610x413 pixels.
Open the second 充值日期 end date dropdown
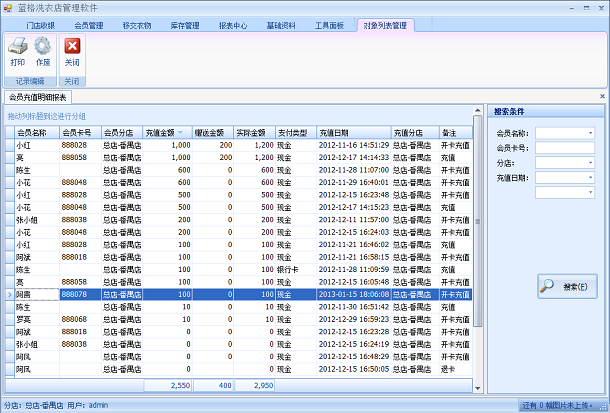590,192
